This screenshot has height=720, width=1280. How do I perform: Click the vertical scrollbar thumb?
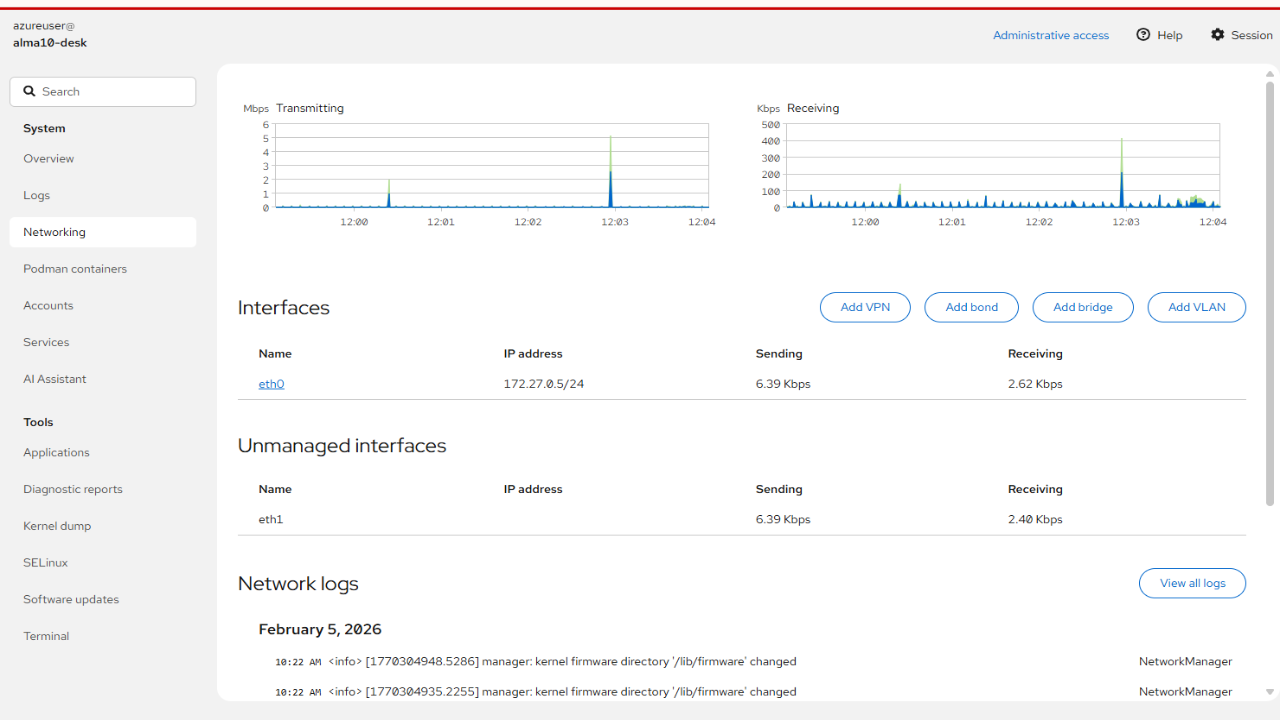tap(1270, 294)
